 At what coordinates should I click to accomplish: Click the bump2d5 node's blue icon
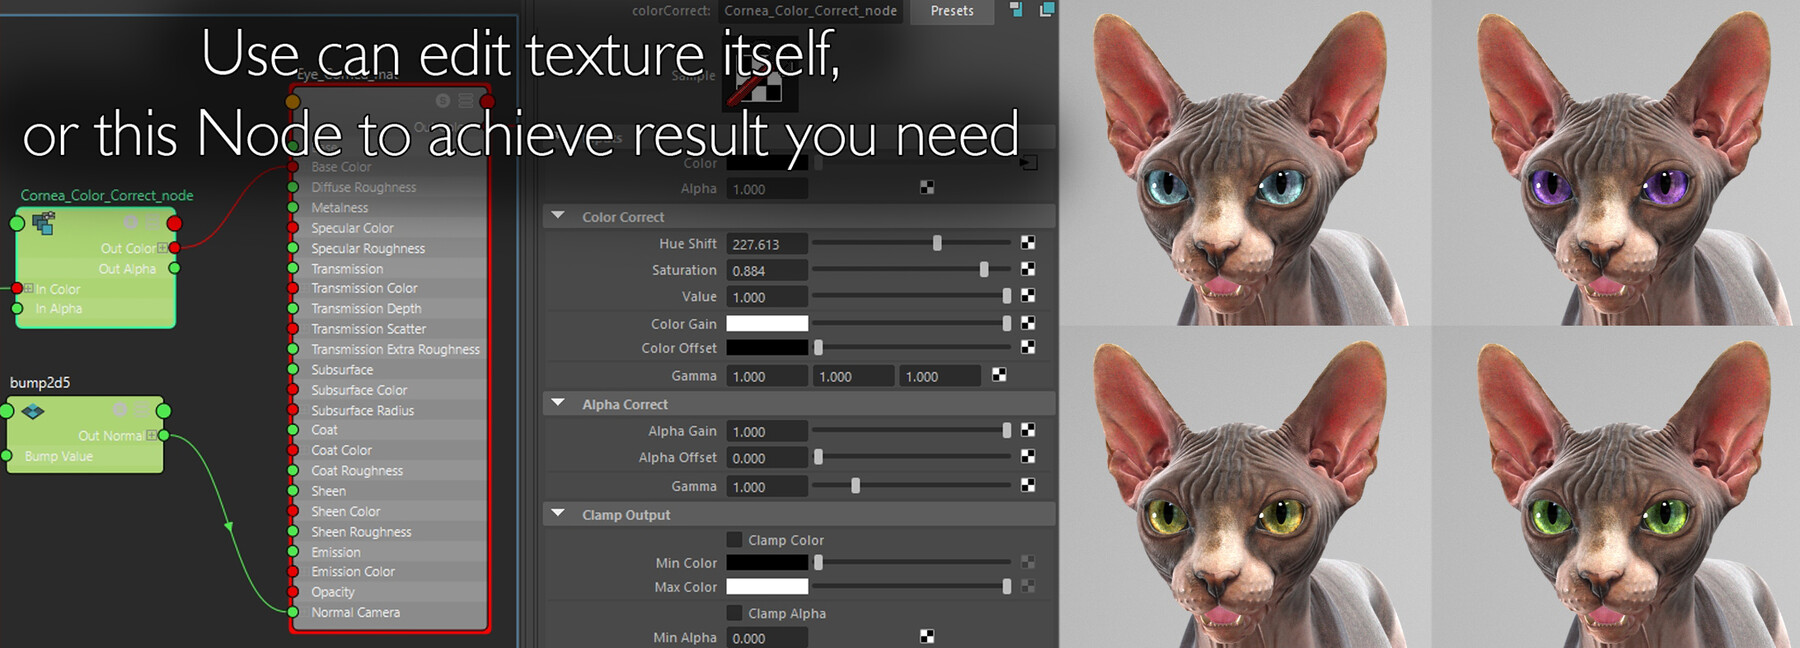33,411
